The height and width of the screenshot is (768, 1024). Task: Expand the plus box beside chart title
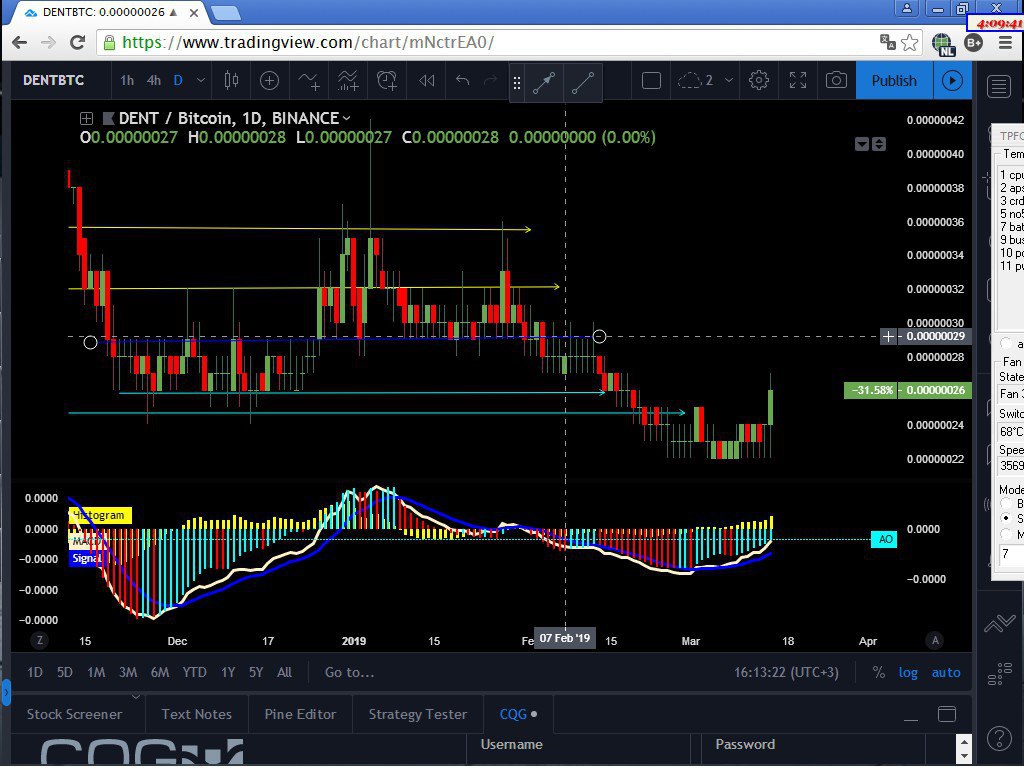(x=86, y=118)
